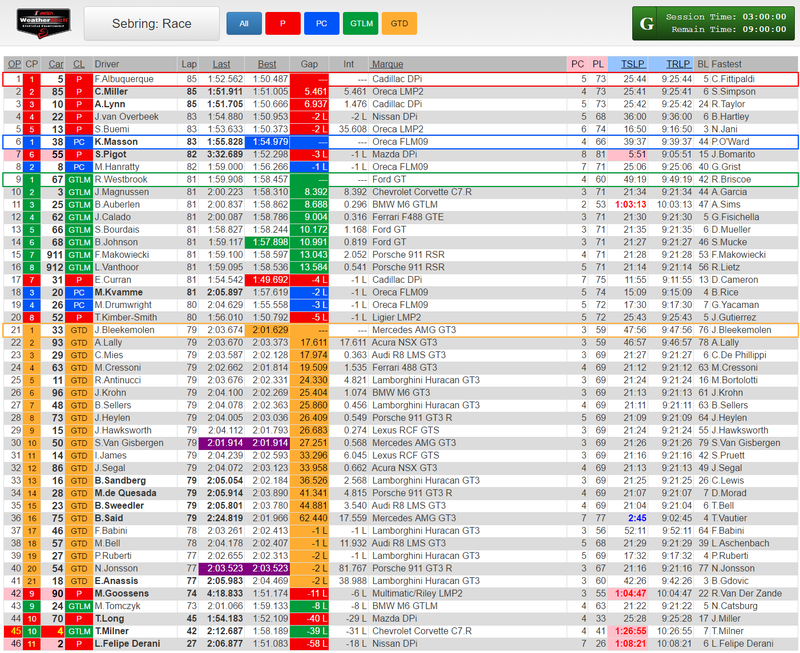
Task: Click the Ferrari F488 GTE marque cell
Action: (x=408, y=217)
